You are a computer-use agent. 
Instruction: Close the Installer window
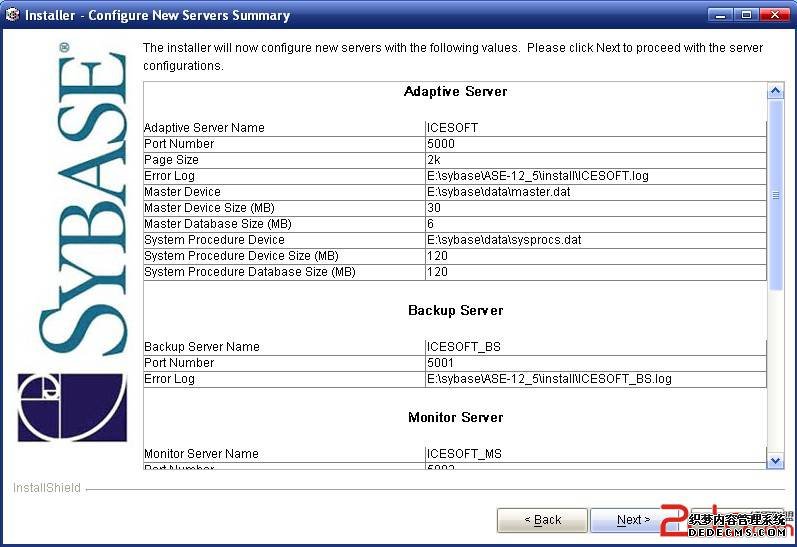pyautogui.click(x=773, y=15)
